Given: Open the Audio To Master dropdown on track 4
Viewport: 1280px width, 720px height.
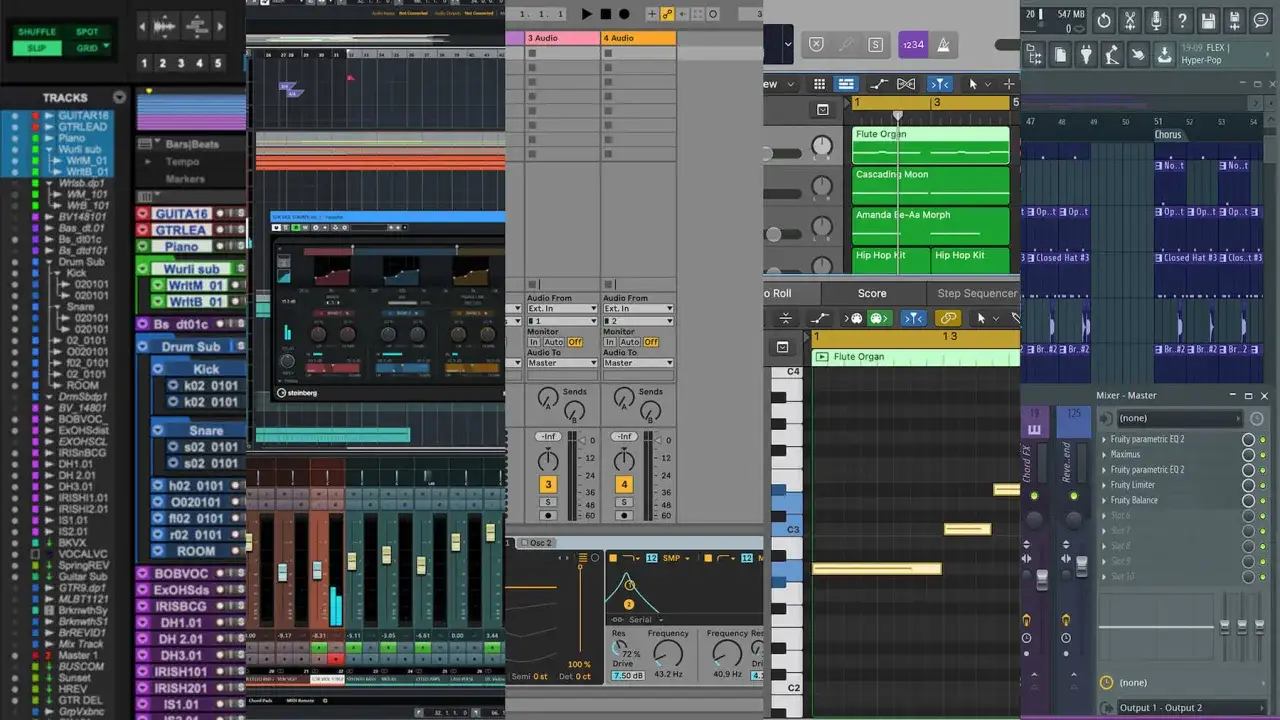Looking at the screenshot, I should point(638,363).
